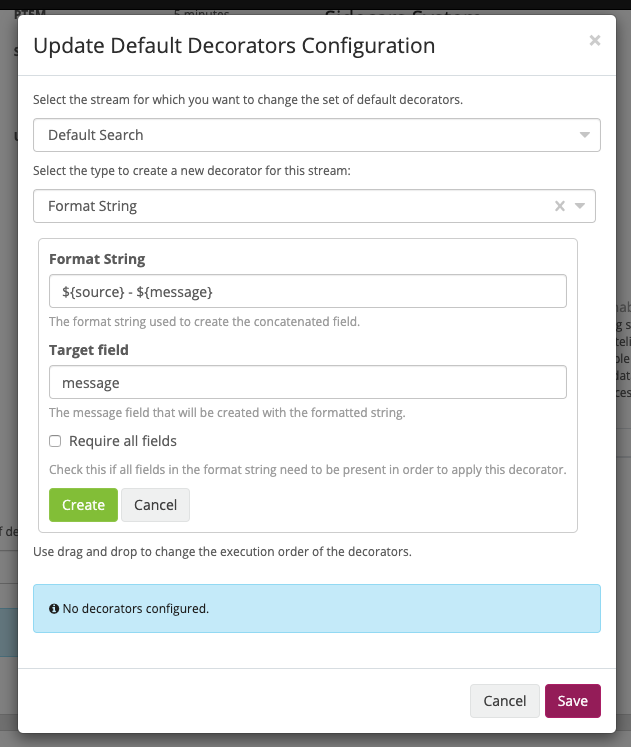Click the Update Default Decorators Configuration title
The image size is (631, 747).
(x=234, y=45)
